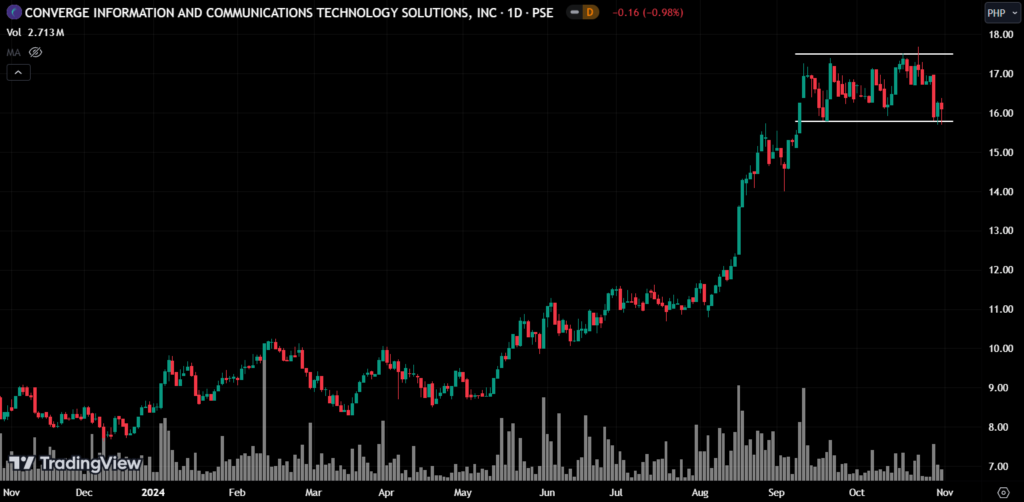Click the Converge symbol logo icon

(x=13, y=12)
